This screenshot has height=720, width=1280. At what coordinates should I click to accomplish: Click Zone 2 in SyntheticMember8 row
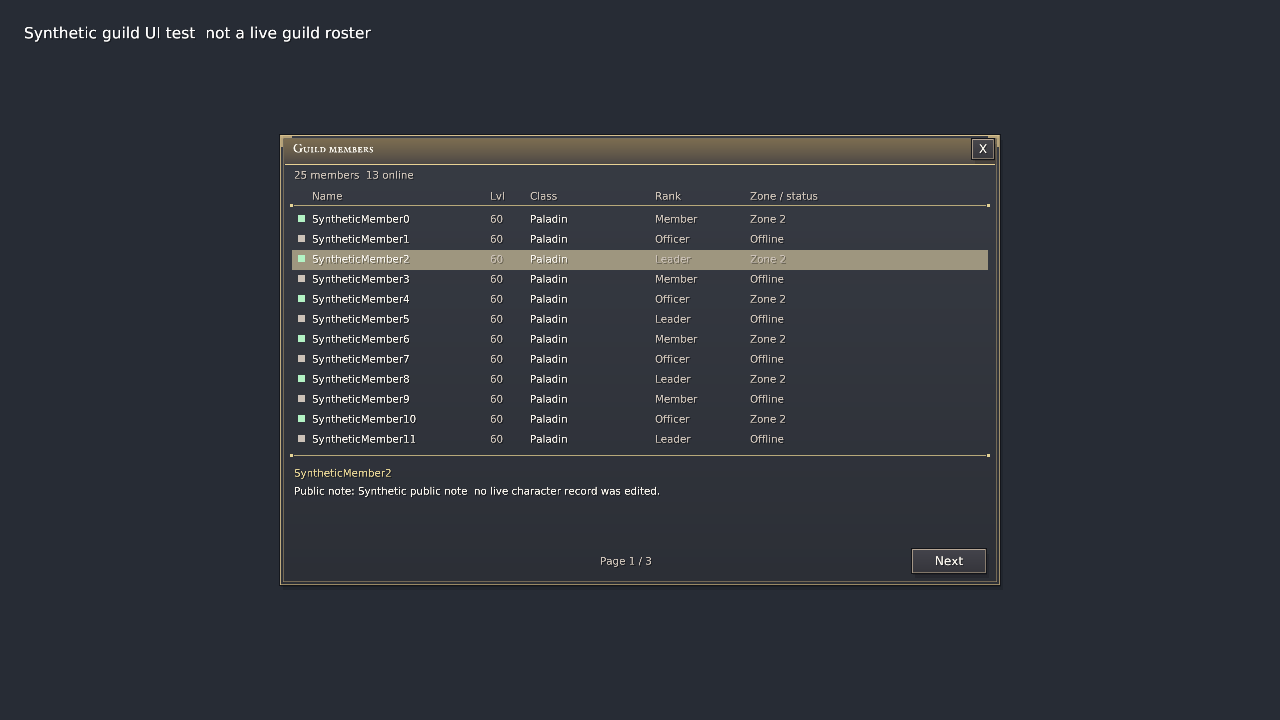pyautogui.click(x=768, y=379)
